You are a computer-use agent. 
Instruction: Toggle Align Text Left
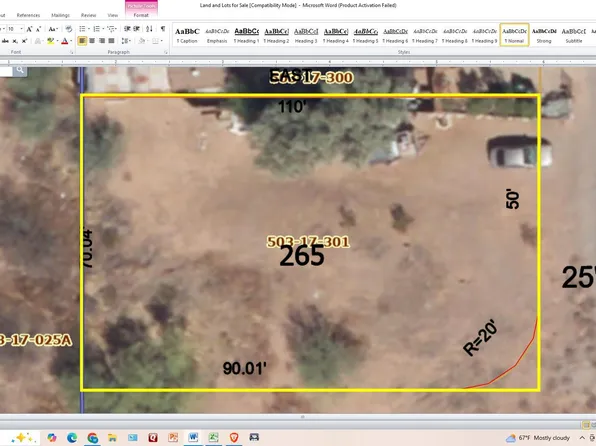point(82,41)
